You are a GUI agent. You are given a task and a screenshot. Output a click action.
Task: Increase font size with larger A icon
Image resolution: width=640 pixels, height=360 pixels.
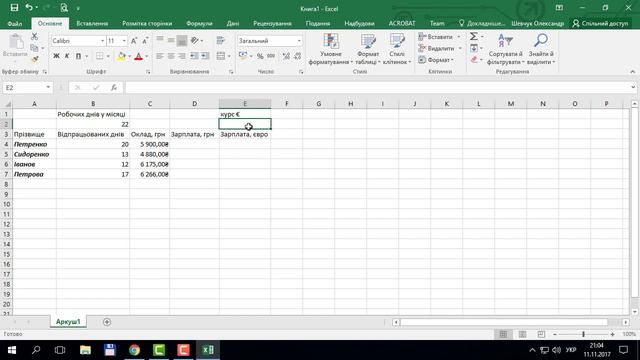(134, 41)
